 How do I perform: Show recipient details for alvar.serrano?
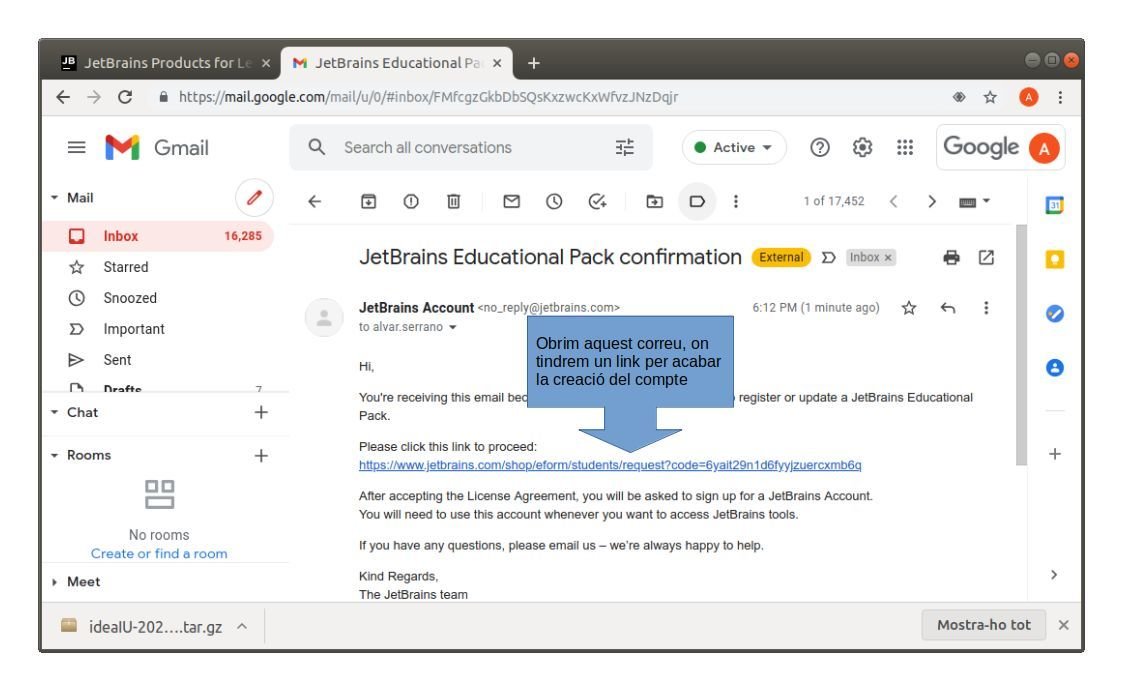pyautogui.click(x=453, y=328)
